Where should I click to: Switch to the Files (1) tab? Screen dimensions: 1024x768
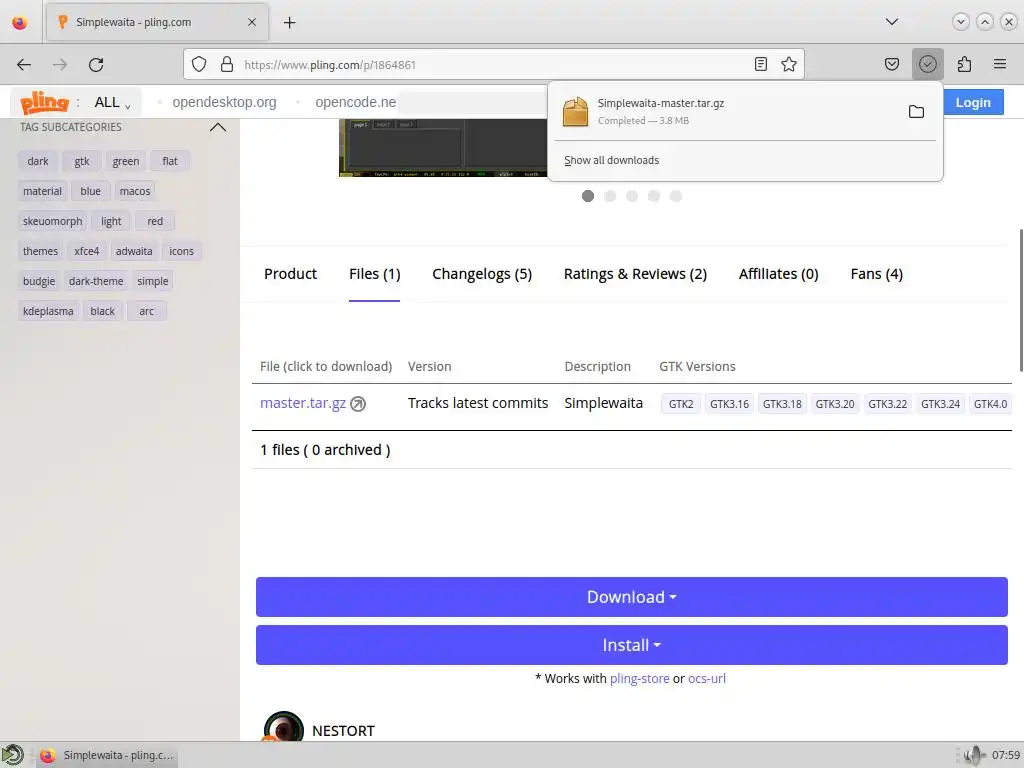click(x=374, y=274)
